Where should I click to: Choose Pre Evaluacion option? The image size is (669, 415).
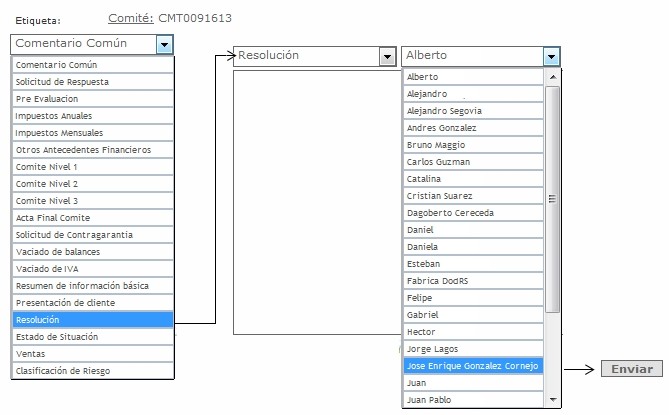coord(47,99)
